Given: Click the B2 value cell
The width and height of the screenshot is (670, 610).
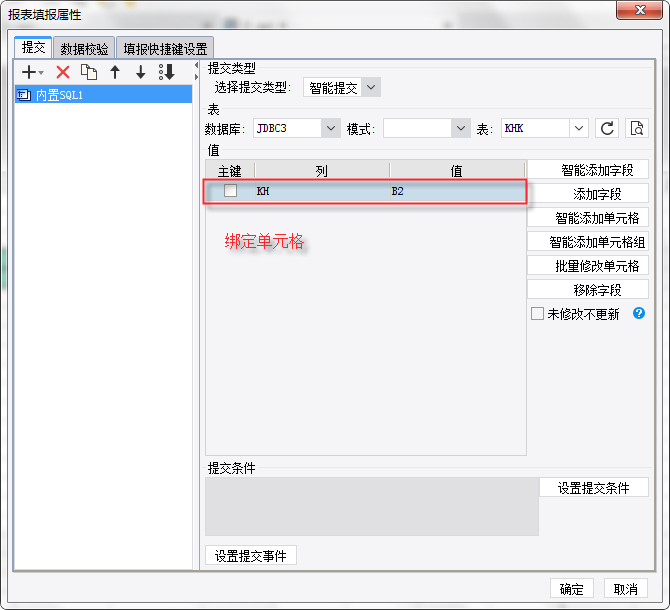Looking at the screenshot, I should (x=457, y=191).
